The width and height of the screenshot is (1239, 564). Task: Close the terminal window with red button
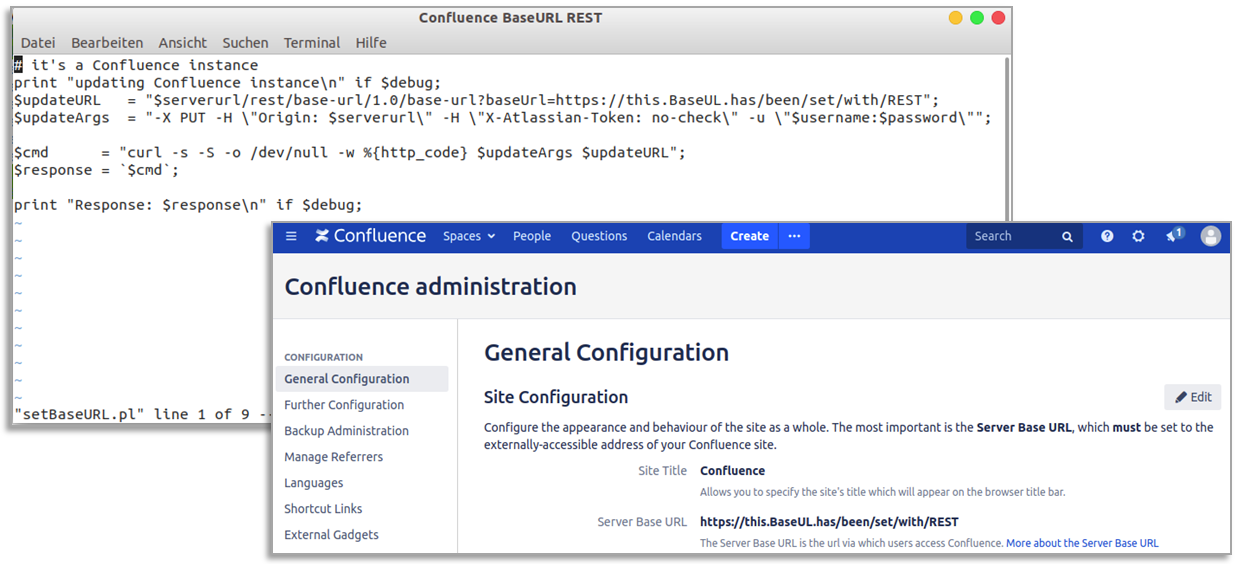pyautogui.click(x=997, y=18)
